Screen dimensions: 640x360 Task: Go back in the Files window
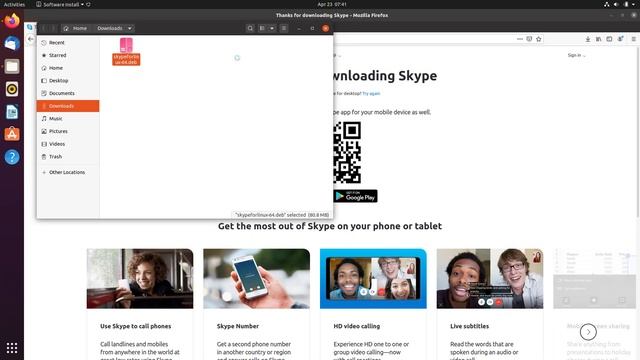point(43,28)
